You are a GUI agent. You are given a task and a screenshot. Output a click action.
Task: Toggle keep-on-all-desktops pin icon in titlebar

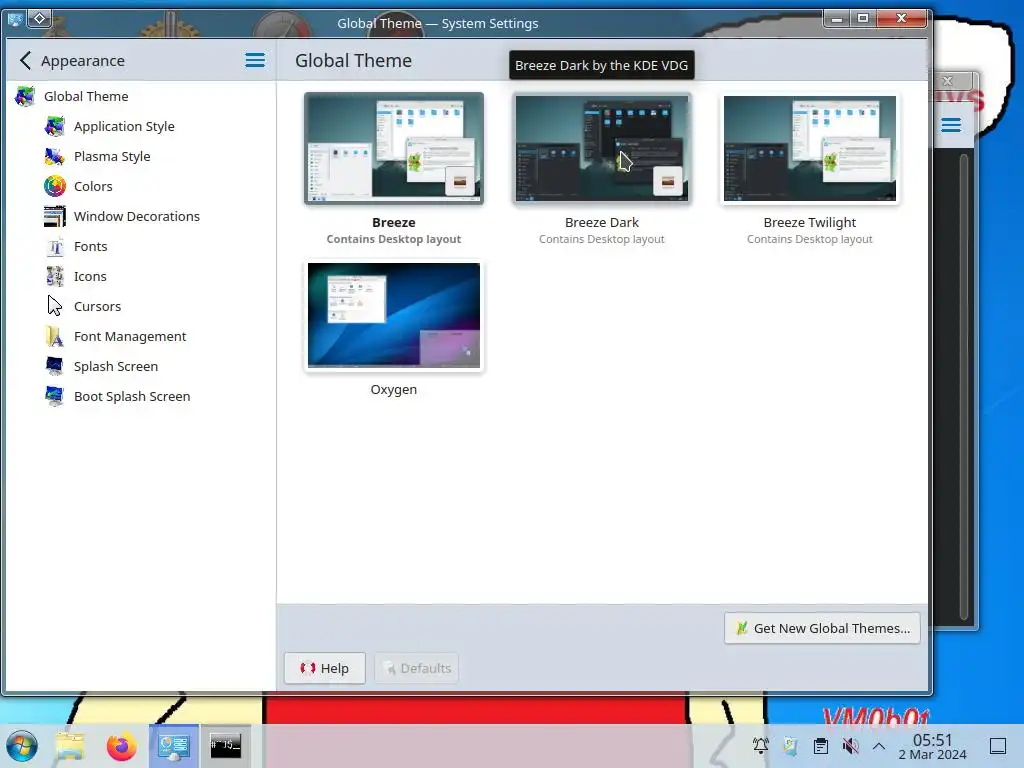pyautogui.click(x=39, y=19)
